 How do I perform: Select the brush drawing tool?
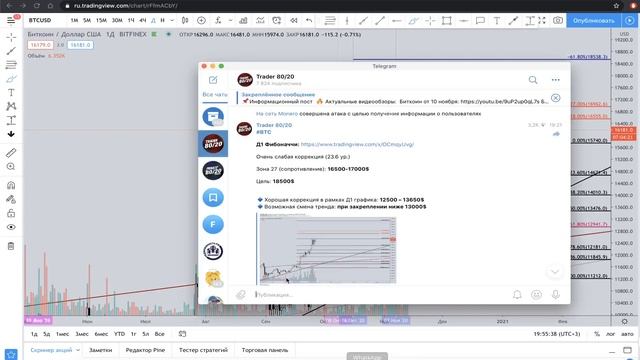(11, 78)
